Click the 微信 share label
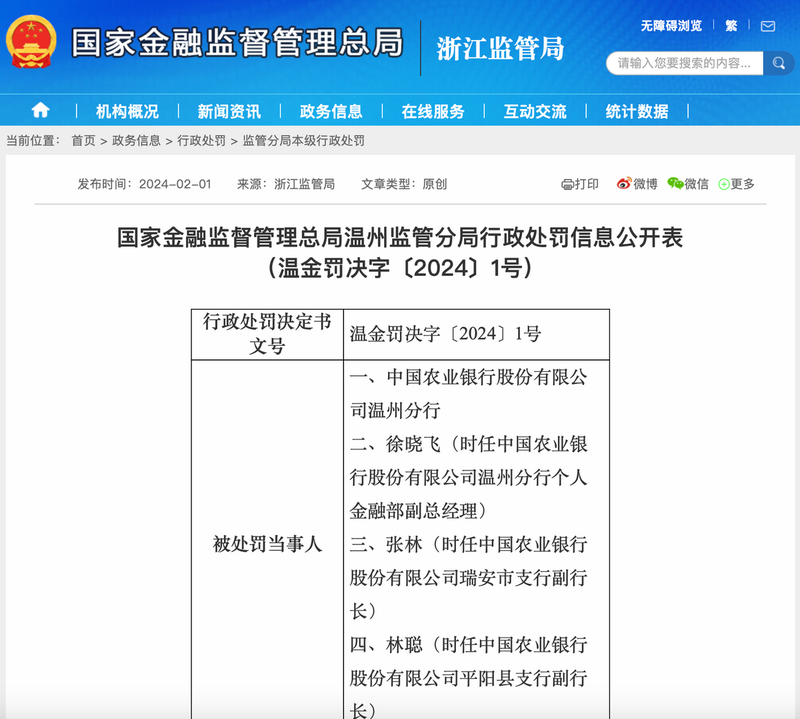The width and height of the screenshot is (800, 719). point(696,184)
